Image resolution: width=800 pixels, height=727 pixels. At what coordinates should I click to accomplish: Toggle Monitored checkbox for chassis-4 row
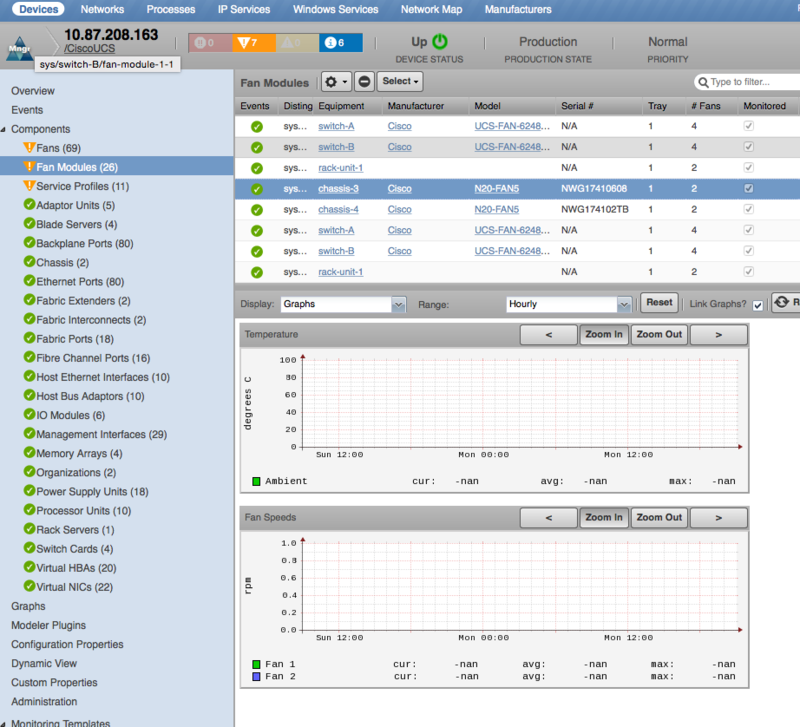748,209
